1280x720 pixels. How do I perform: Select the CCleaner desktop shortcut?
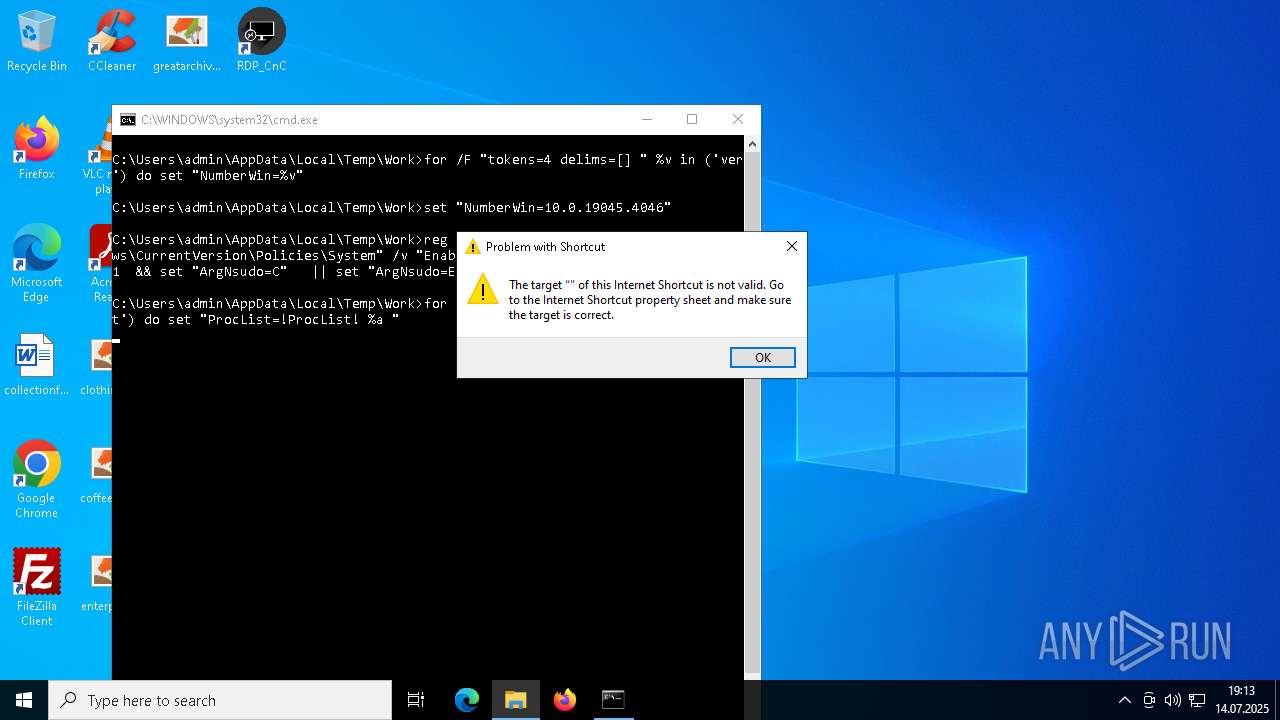pos(112,42)
